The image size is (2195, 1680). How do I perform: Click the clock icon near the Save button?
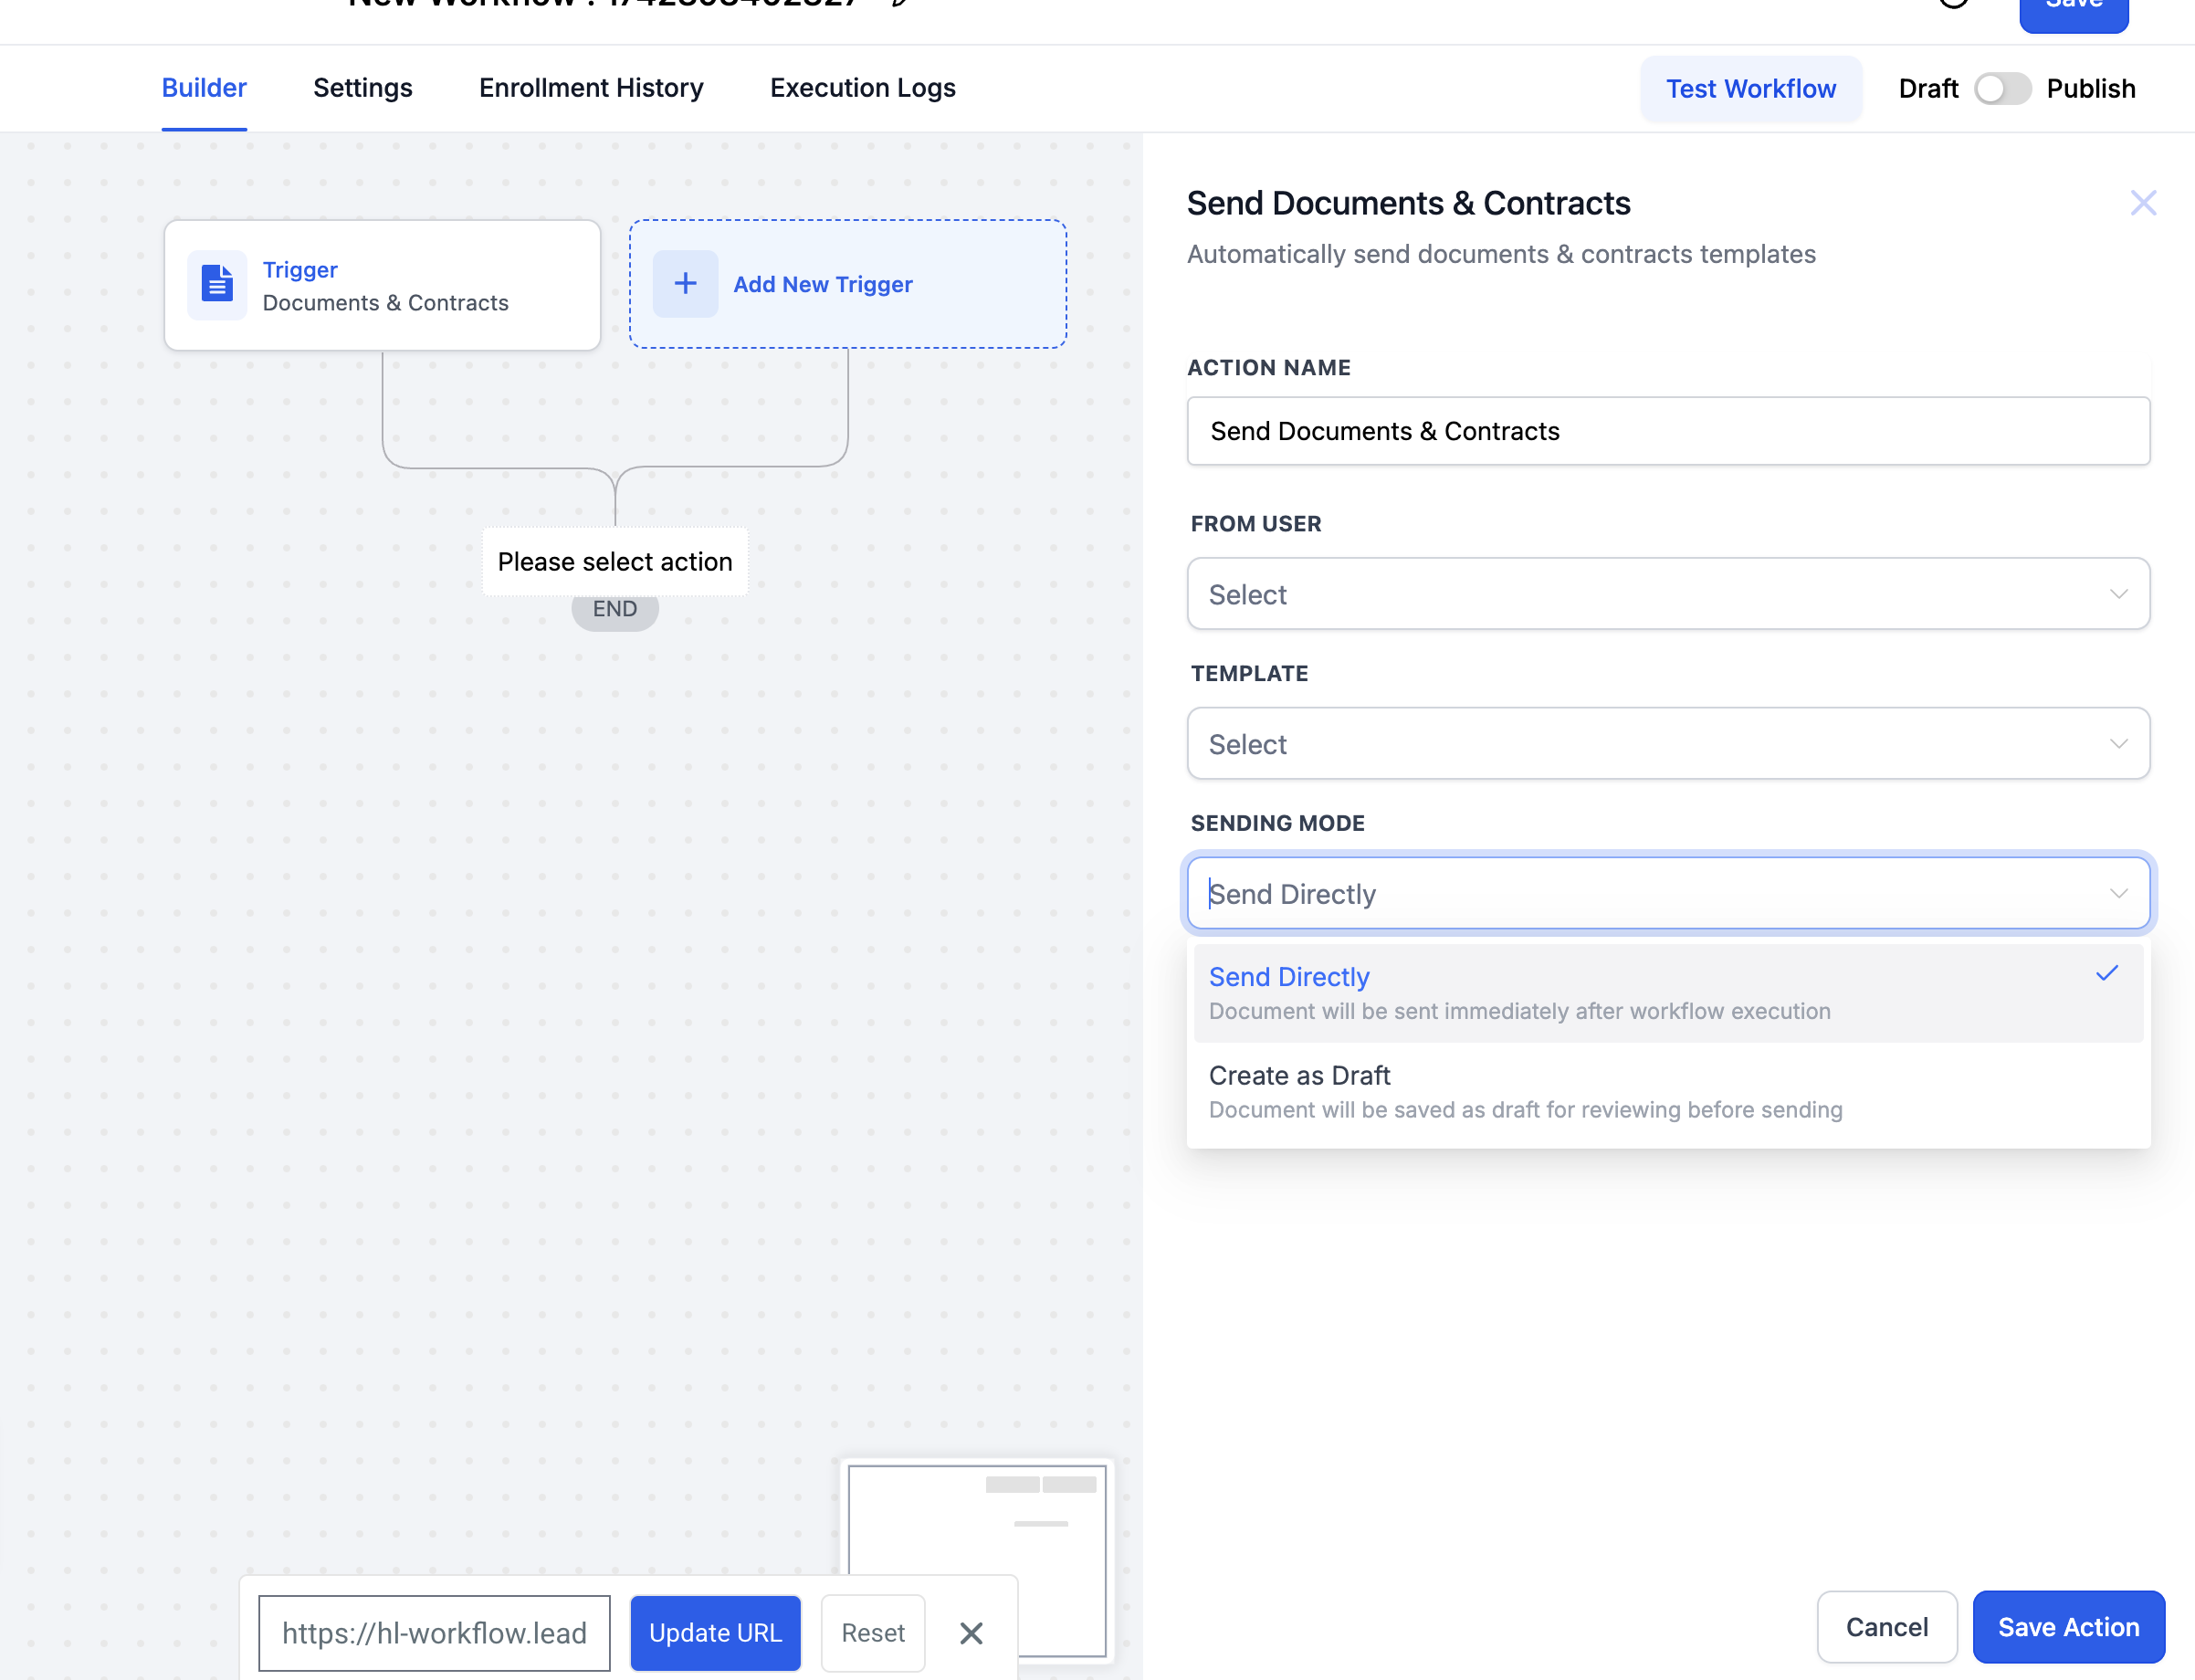(1955, 5)
